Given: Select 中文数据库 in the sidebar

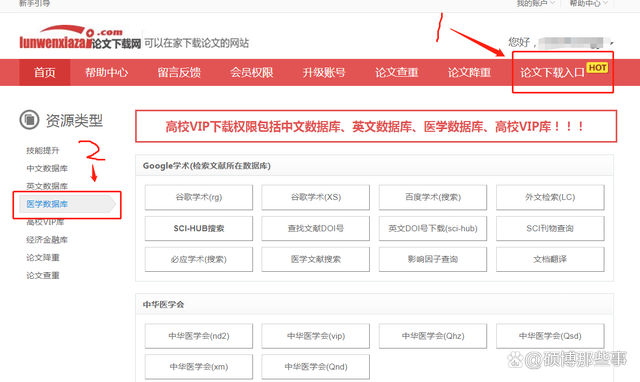Looking at the screenshot, I should 47,168.
